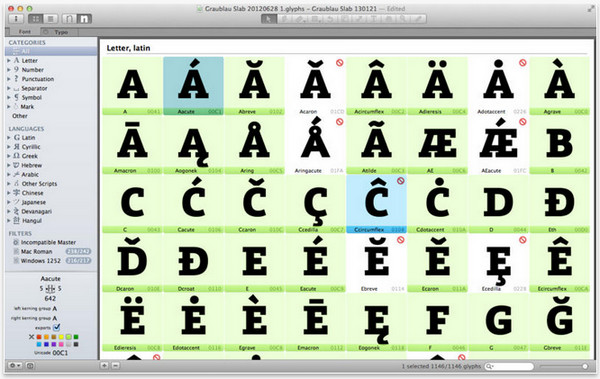Enter fullscreen with the top-right arrows icon
600x379 pixels.
tap(591, 9)
